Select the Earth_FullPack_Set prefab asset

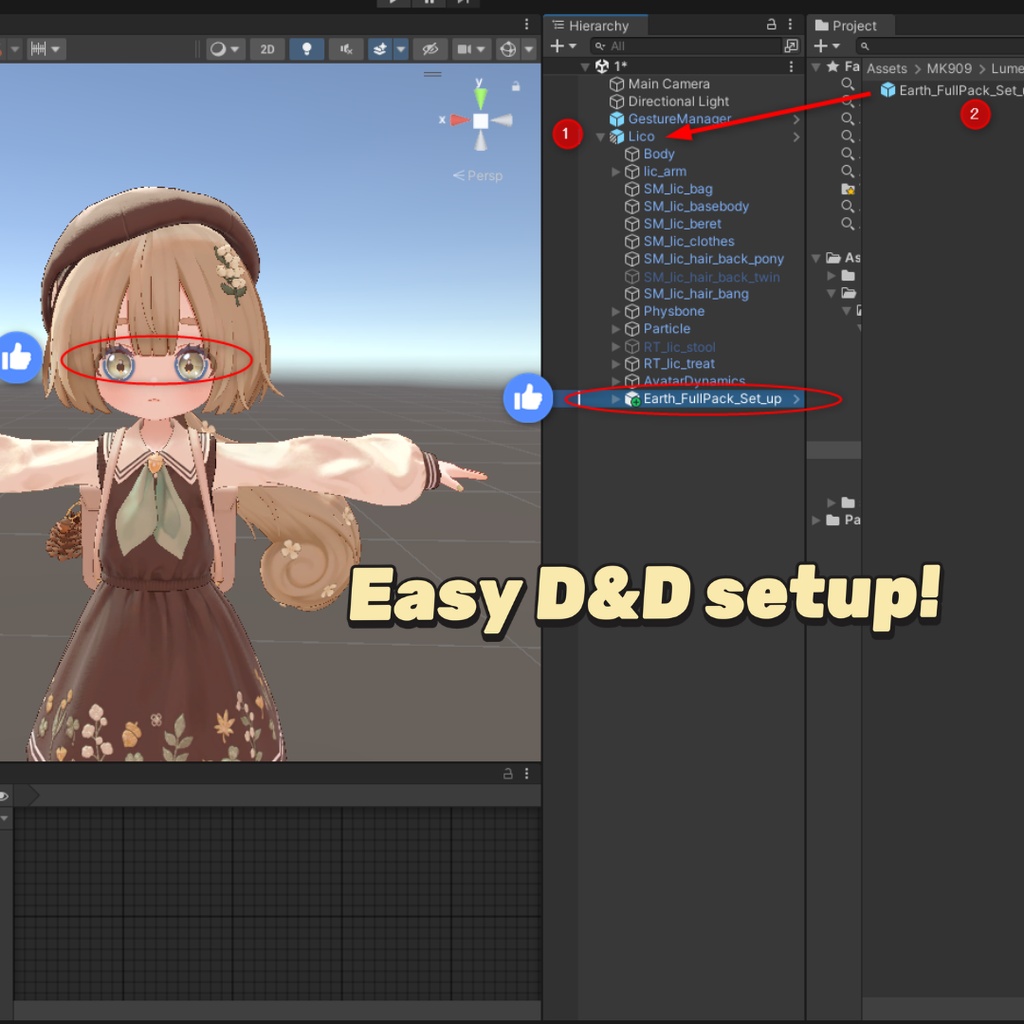(x=952, y=90)
